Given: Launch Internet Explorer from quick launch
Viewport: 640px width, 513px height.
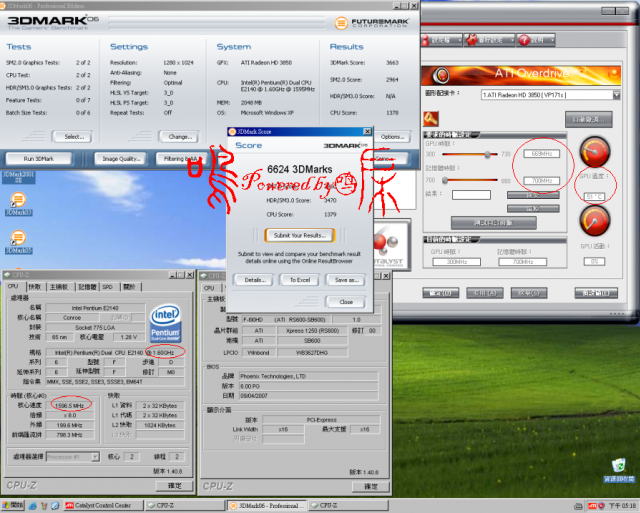Looking at the screenshot, I should 33,506.
